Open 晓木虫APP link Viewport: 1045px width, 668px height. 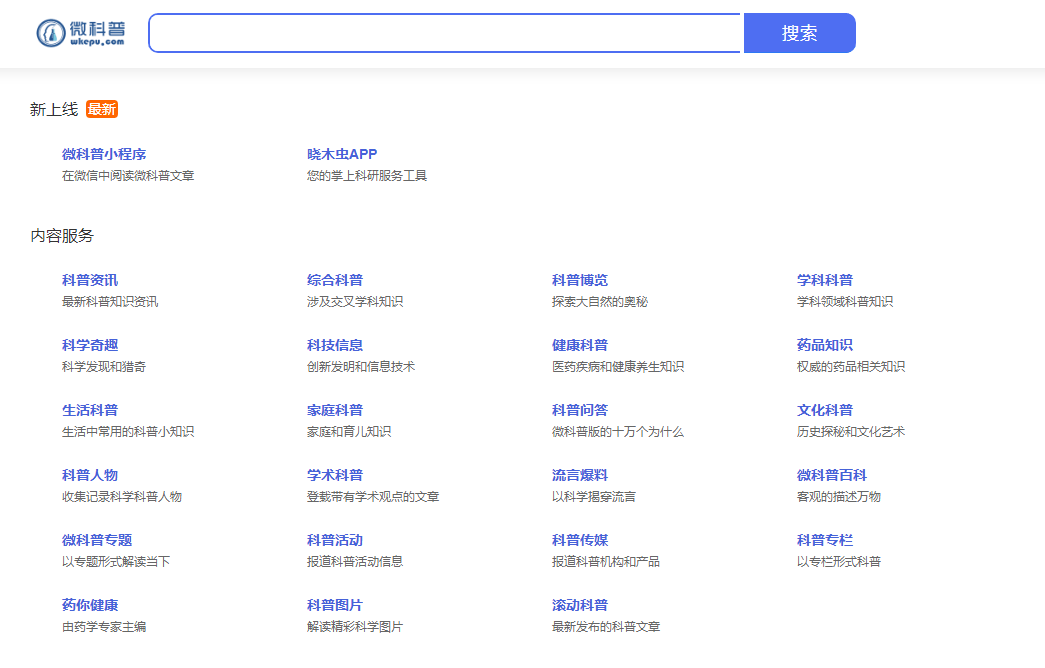342,154
